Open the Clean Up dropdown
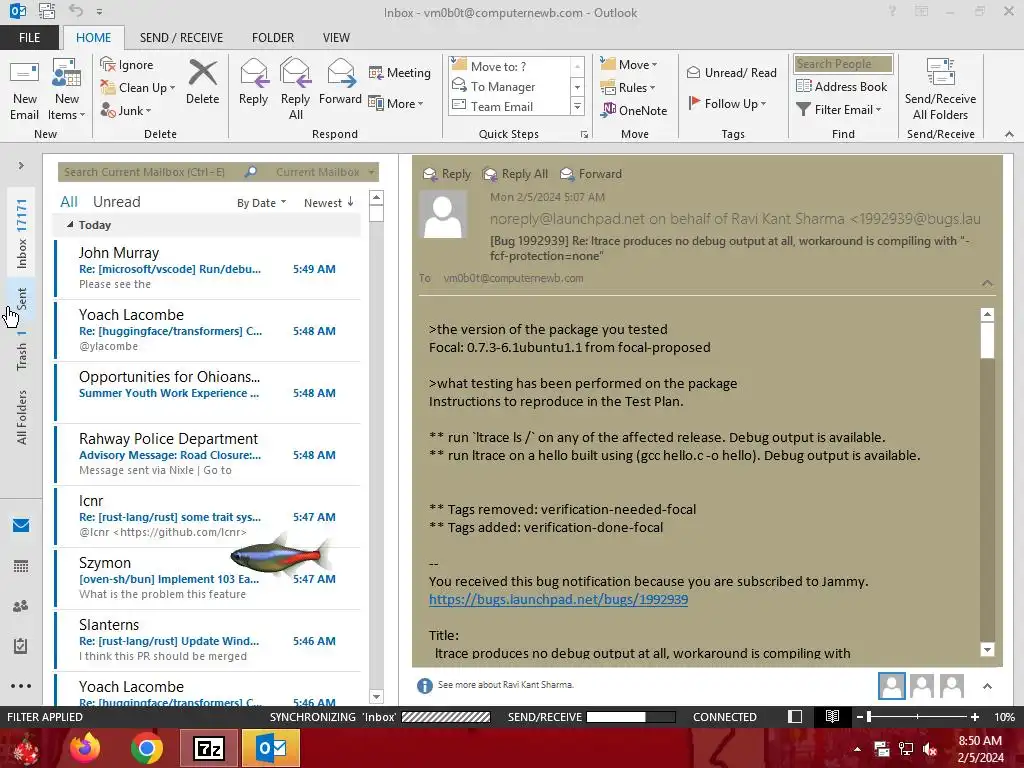The height and width of the screenshot is (768, 1024). (138, 88)
